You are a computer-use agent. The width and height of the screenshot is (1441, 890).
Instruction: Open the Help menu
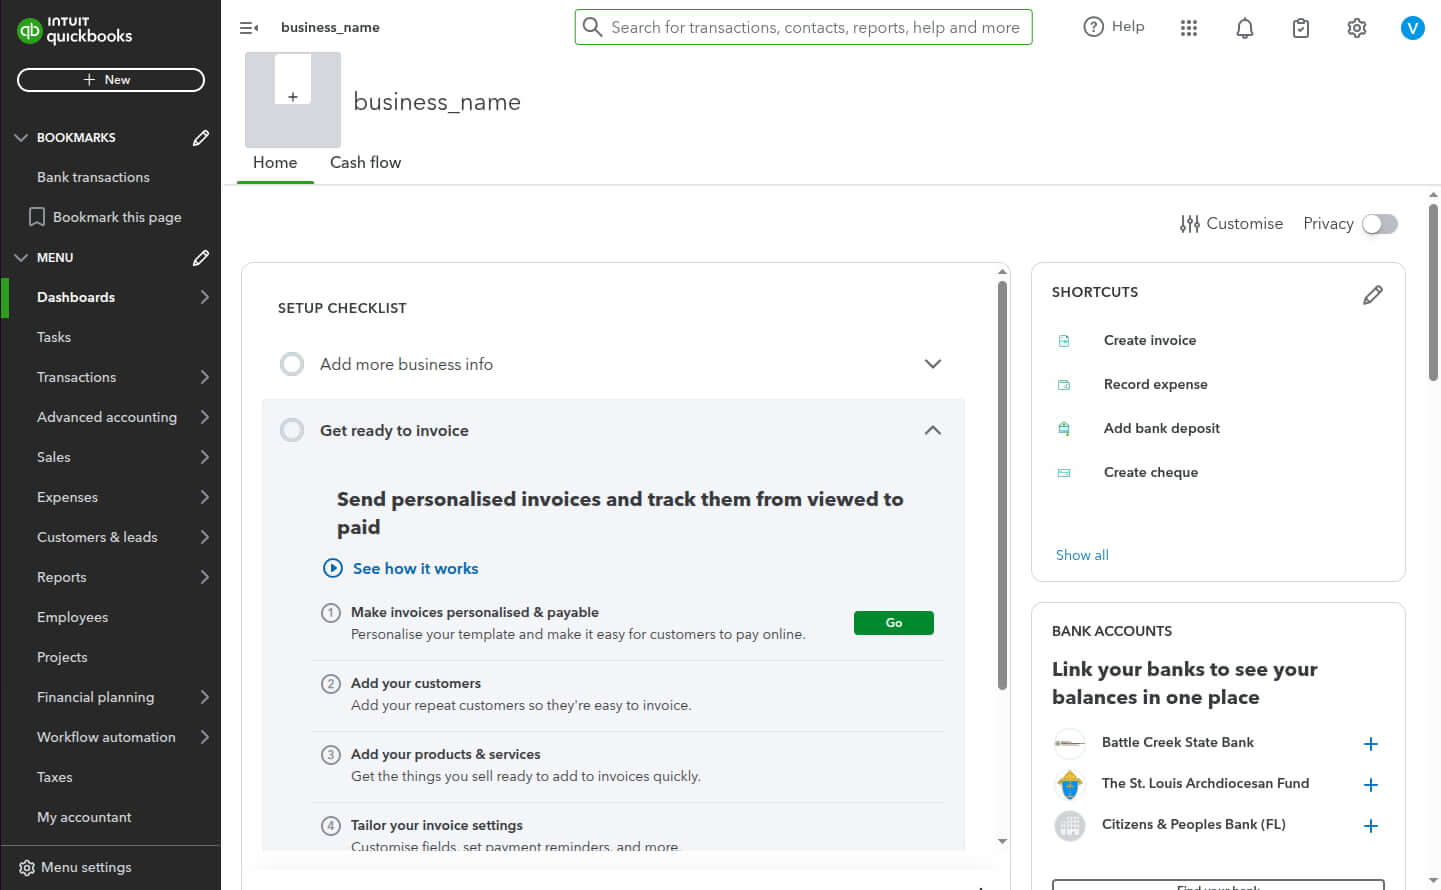coord(1114,27)
